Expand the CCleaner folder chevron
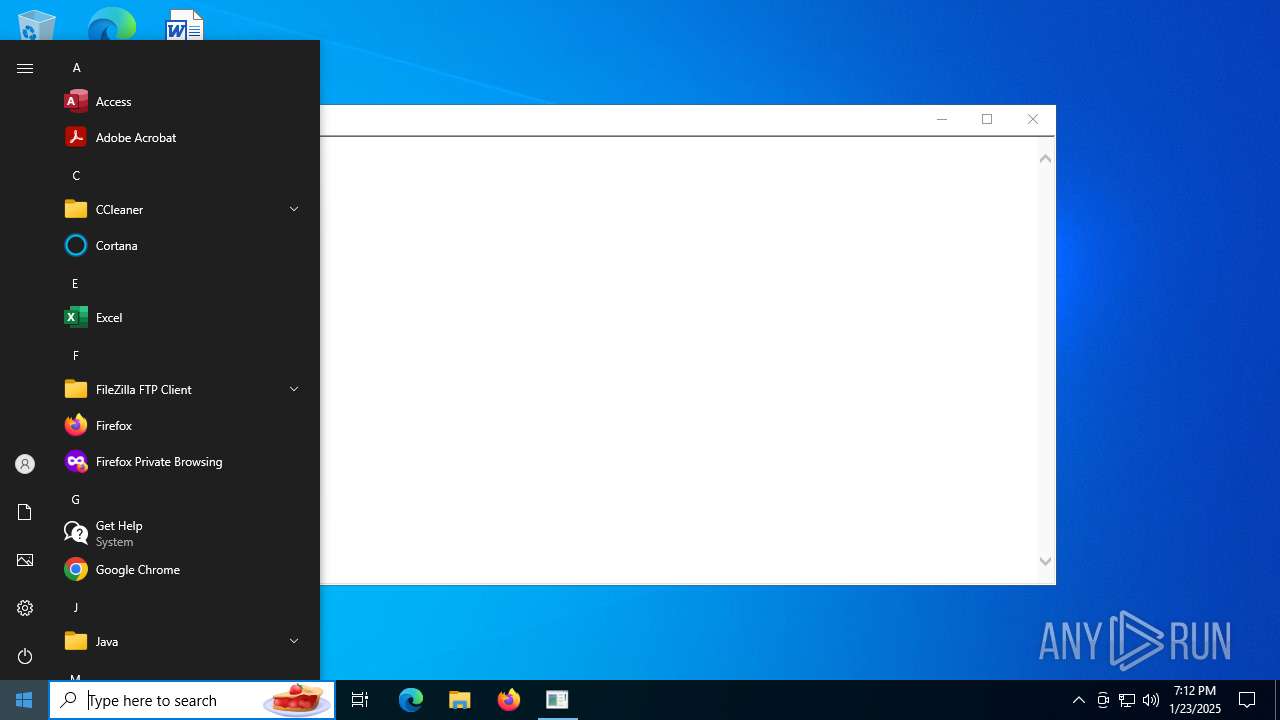This screenshot has width=1280, height=720. [294, 209]
